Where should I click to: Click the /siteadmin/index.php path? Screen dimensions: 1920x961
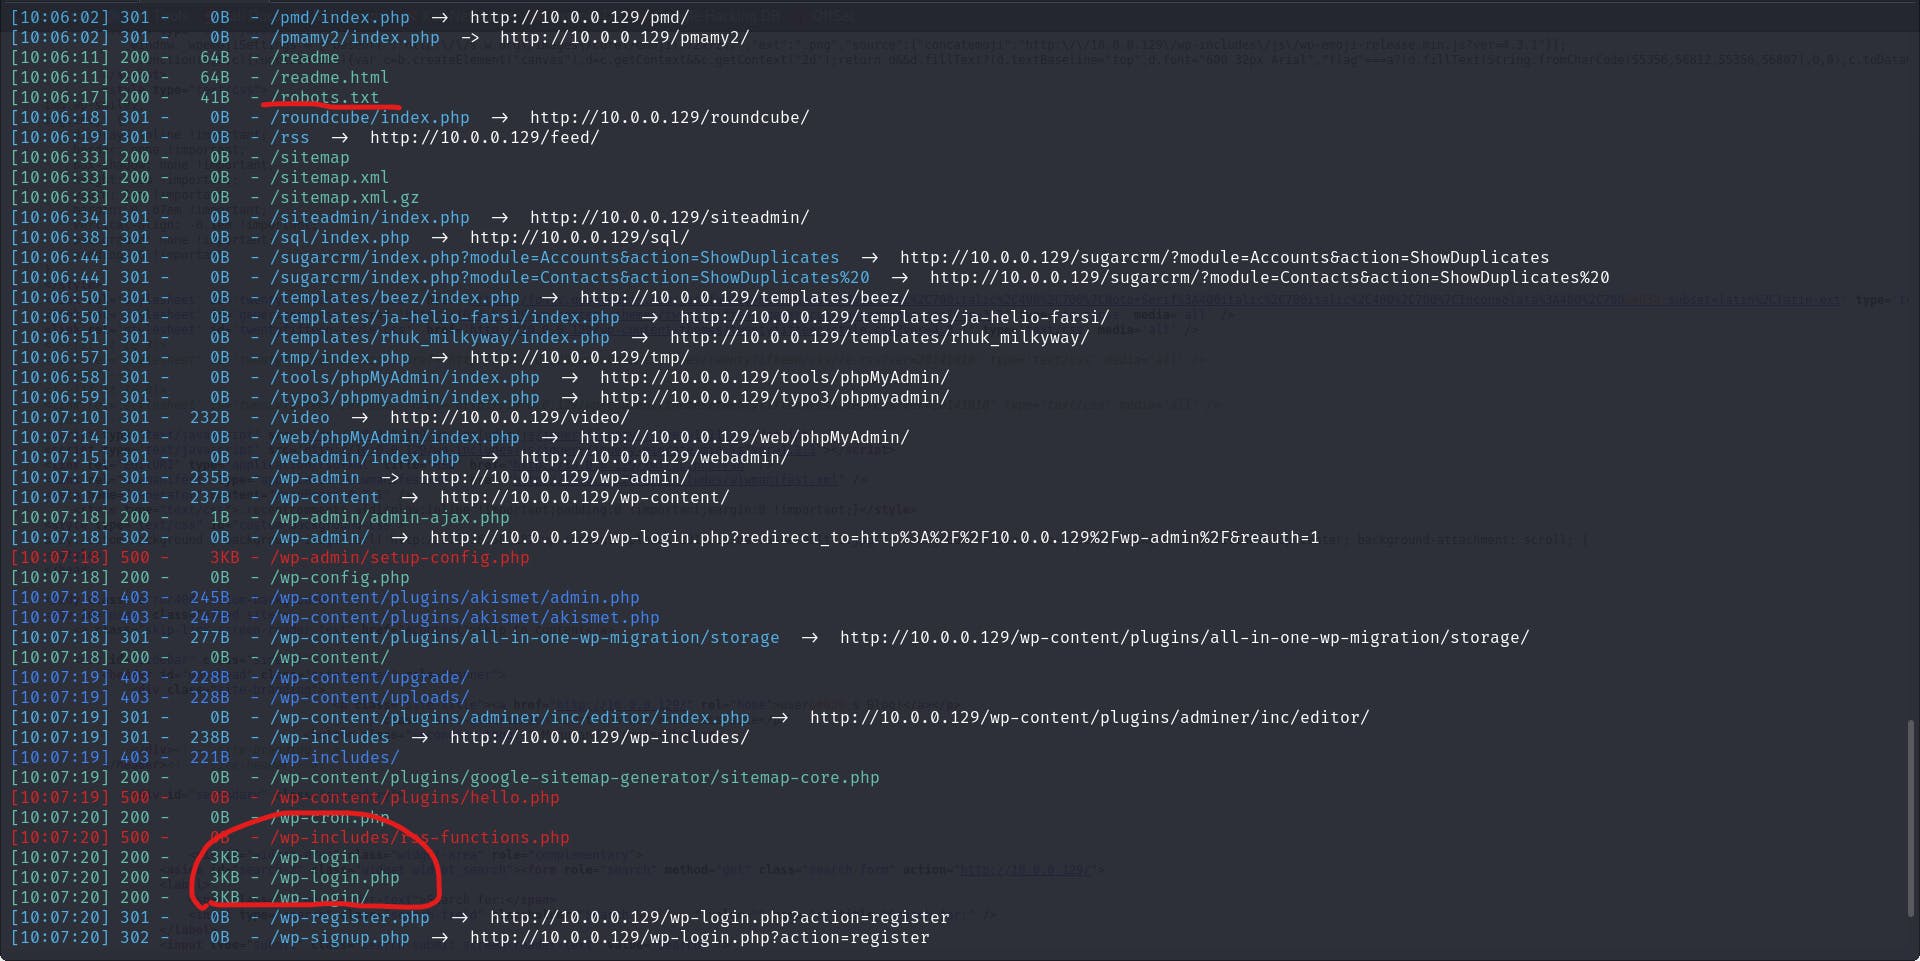[370, 217]
